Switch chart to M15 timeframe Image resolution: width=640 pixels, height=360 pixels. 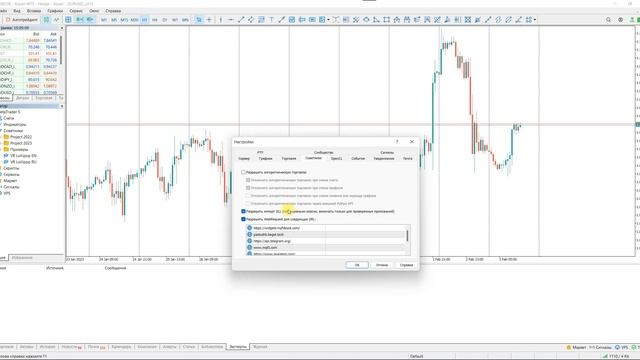pyautogui.click(x=124, y=20)
